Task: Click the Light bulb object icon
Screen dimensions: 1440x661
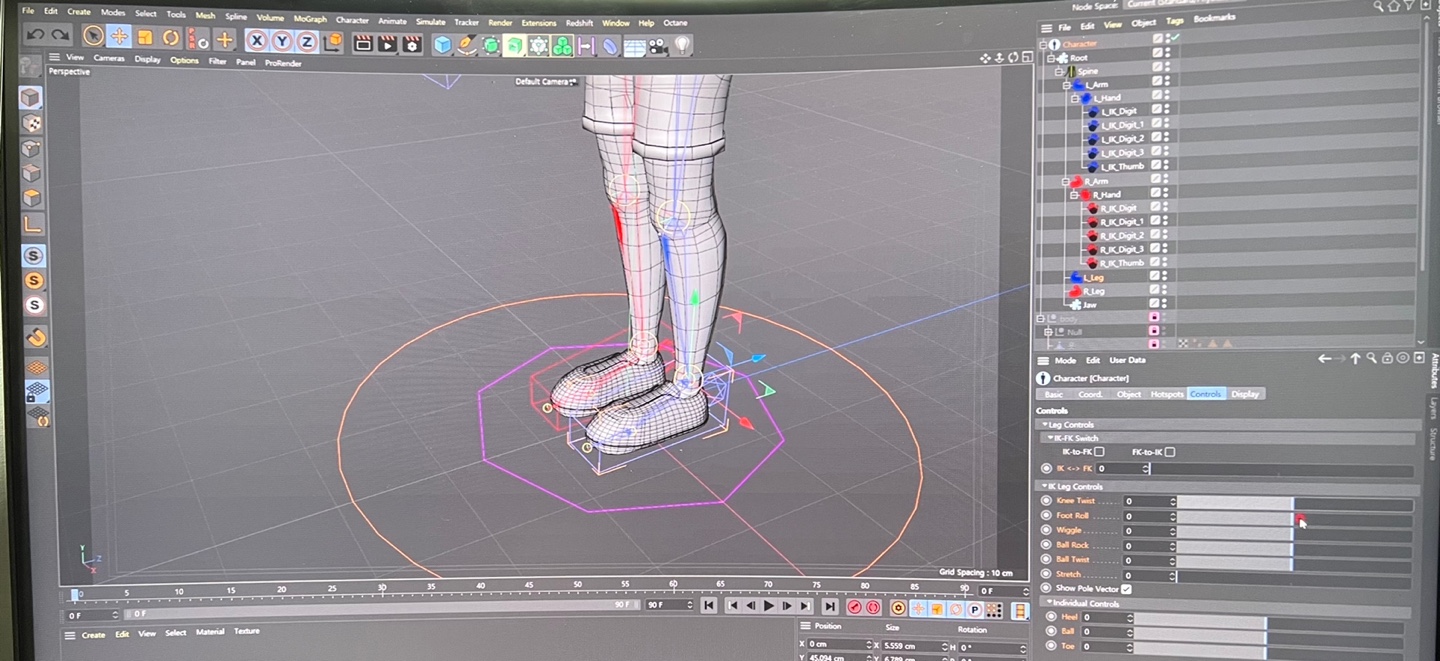Action: 682,45
